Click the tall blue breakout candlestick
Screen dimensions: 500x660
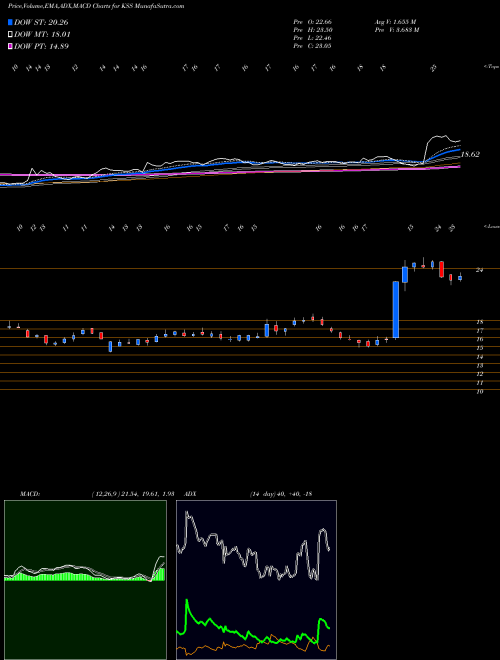point(396,309)
